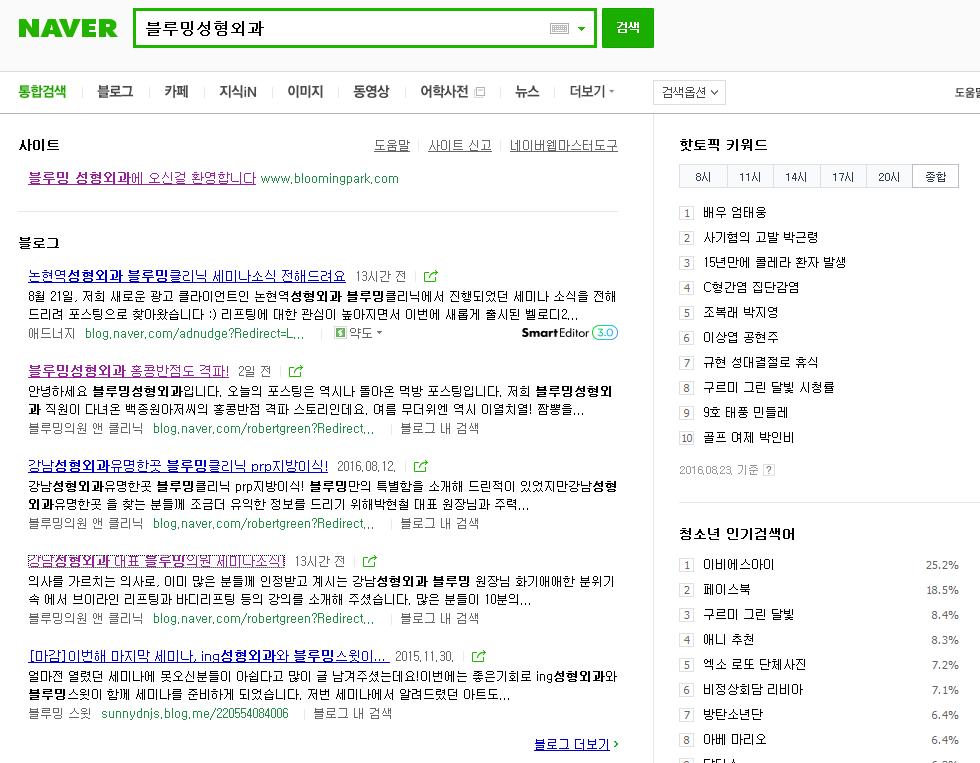
Task: Select the 11시 hot topic tab
Action: tap(750, 177)
